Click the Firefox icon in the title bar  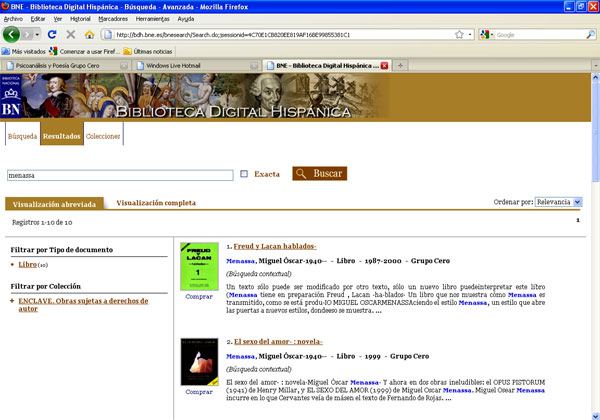(5, 6)
